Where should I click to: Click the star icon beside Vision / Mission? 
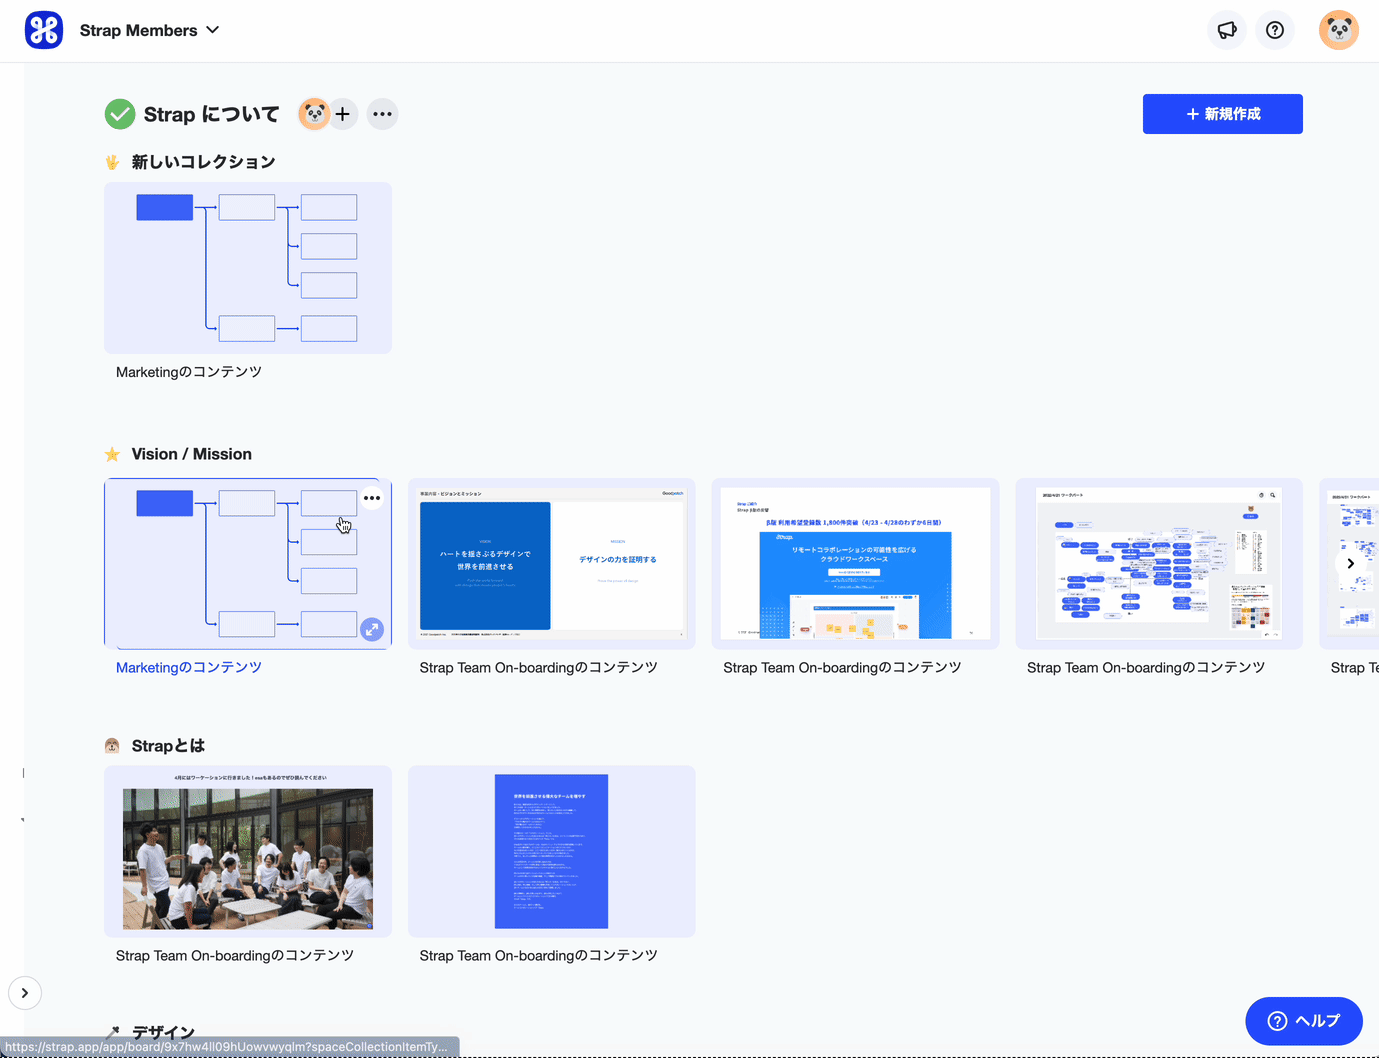[x=112, y=454]
